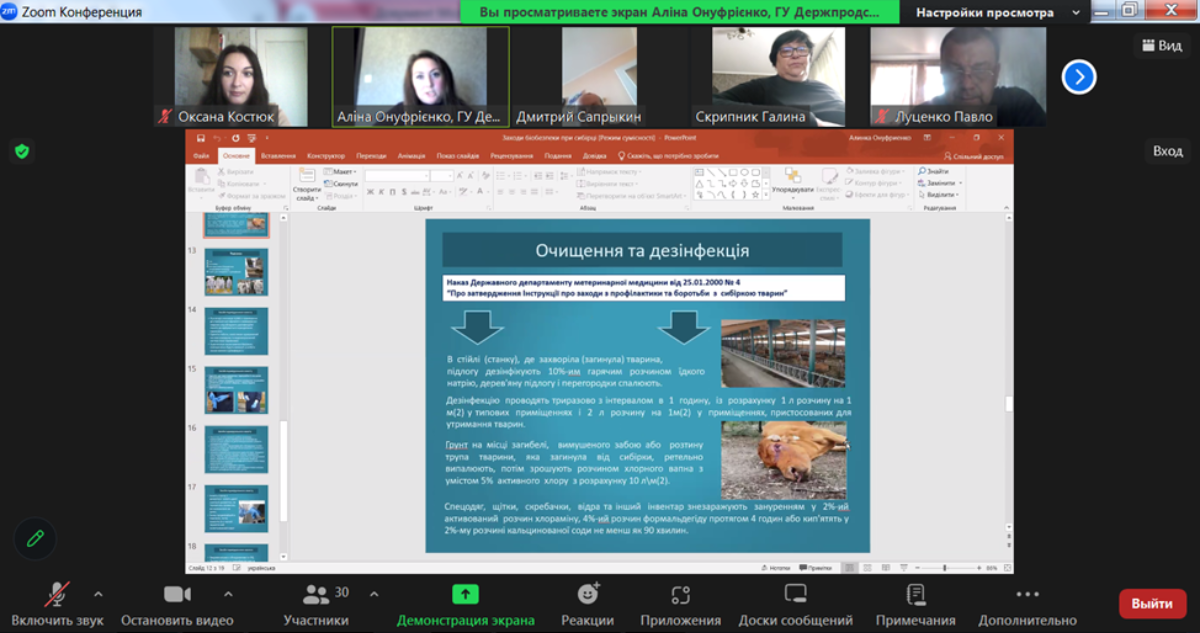The image size is (1200, 633).
Task: Open Доски сообщений whiteboards icon
Action: click(795, 595)
